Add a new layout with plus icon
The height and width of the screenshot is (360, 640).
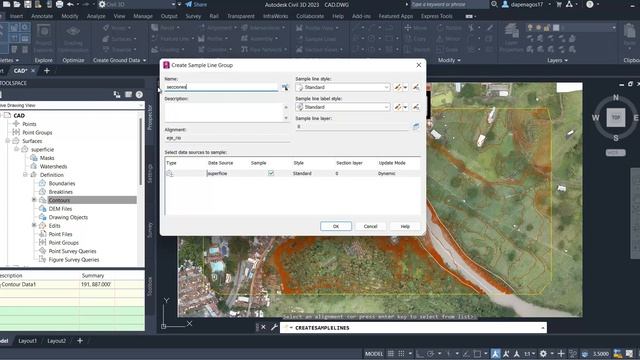coord(80,340)
